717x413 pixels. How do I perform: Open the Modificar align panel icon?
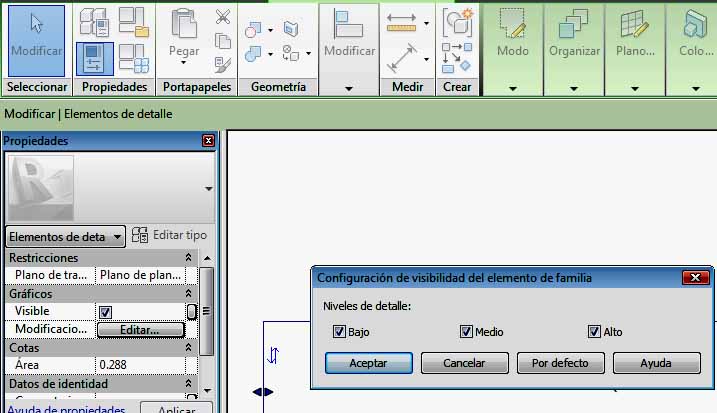[348, 25]
